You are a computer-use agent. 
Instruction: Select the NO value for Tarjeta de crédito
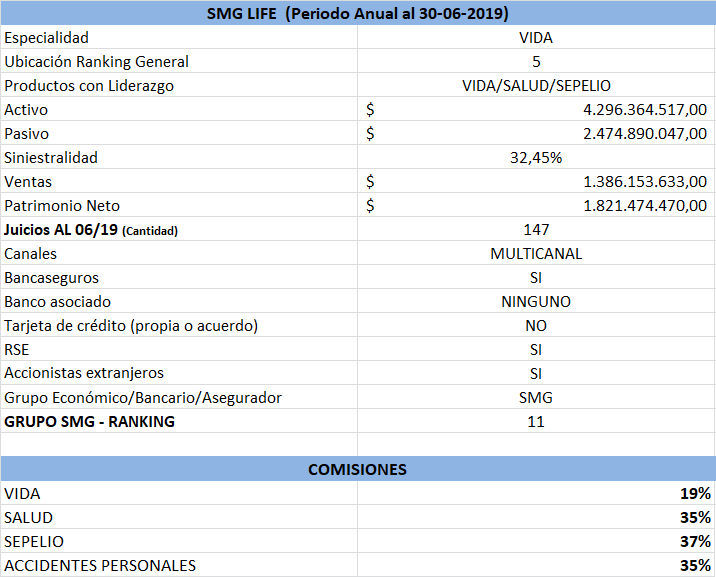[536, 325]
